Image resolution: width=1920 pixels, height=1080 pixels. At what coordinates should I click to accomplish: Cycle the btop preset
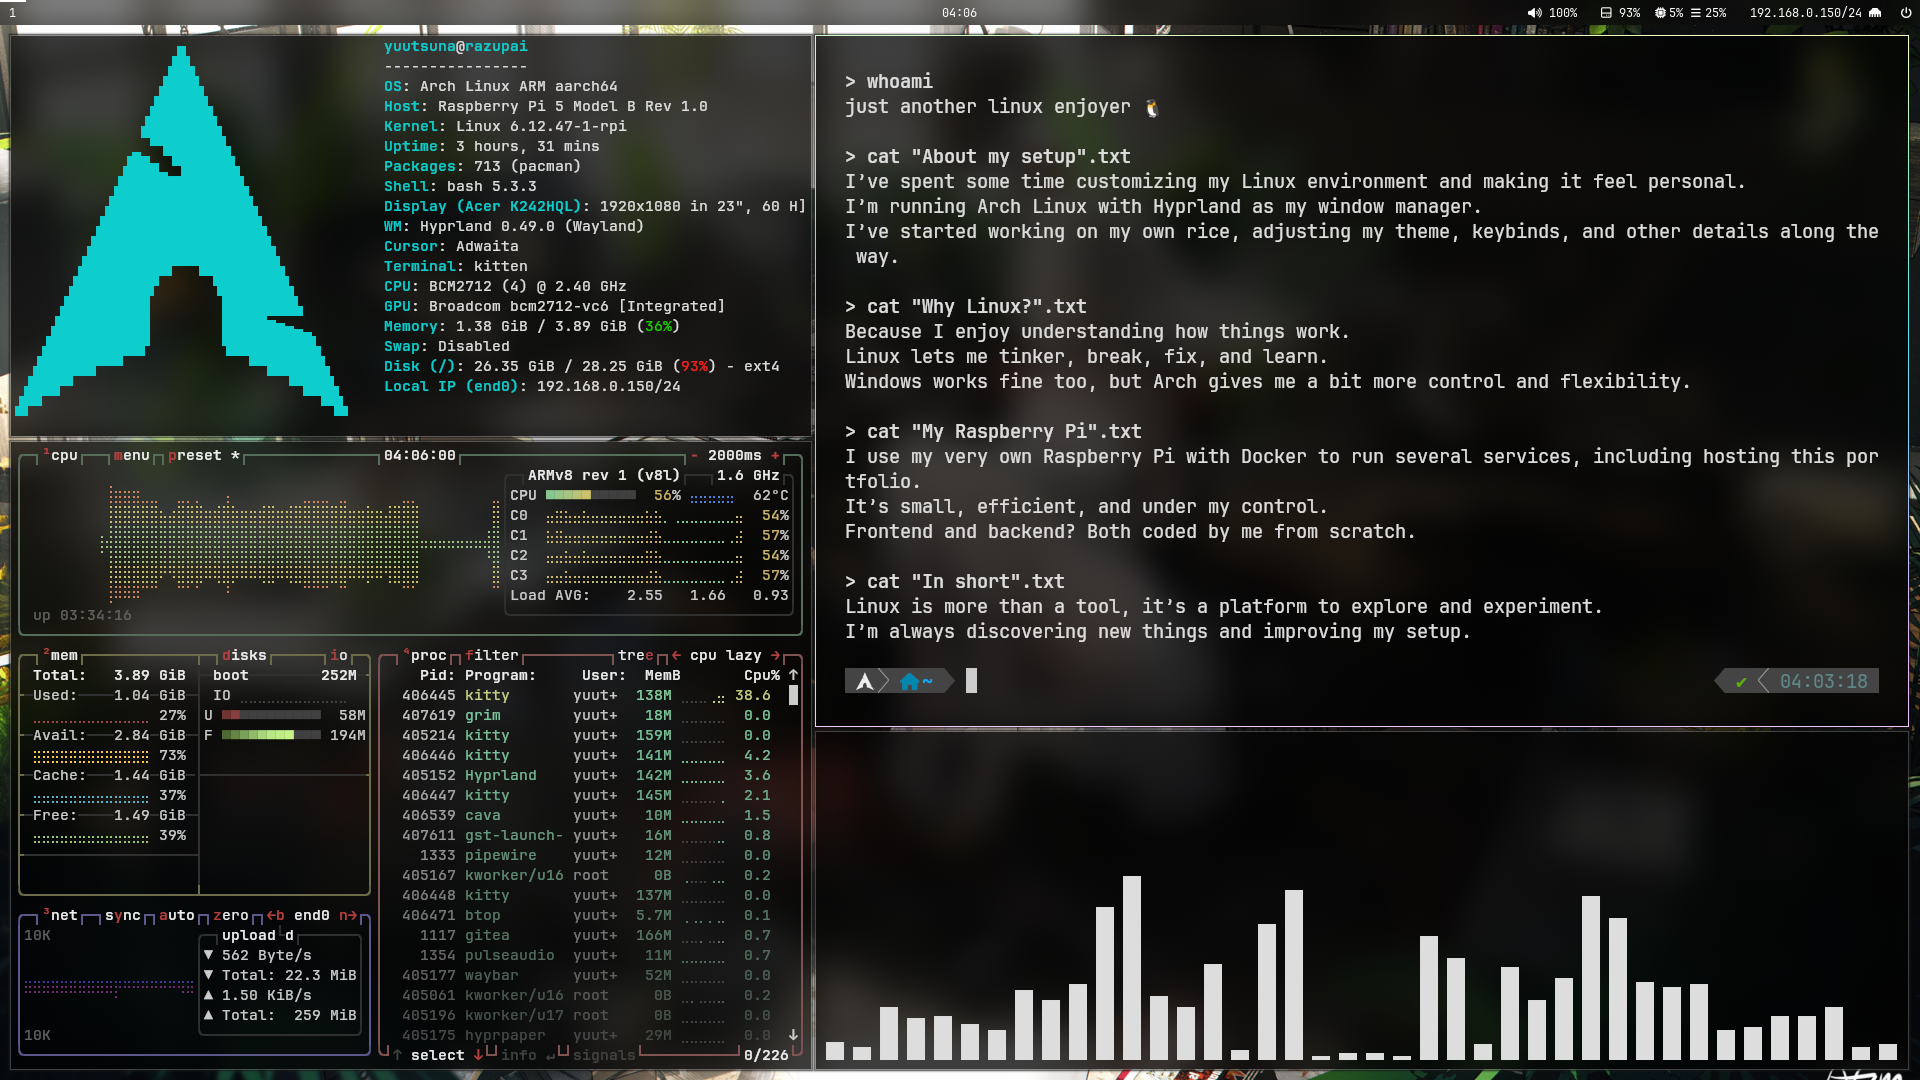pyautogui.click(x=203, y=456)
